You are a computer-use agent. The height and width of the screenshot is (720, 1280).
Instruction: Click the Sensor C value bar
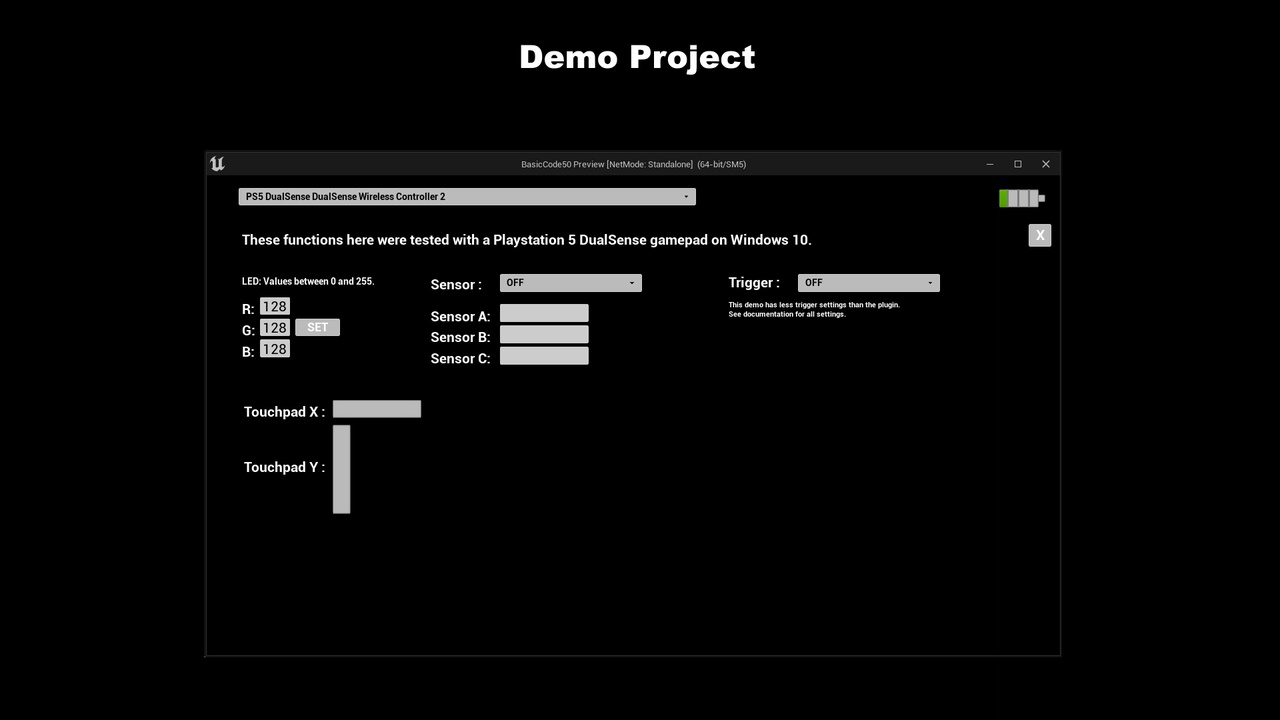[544, 356]
